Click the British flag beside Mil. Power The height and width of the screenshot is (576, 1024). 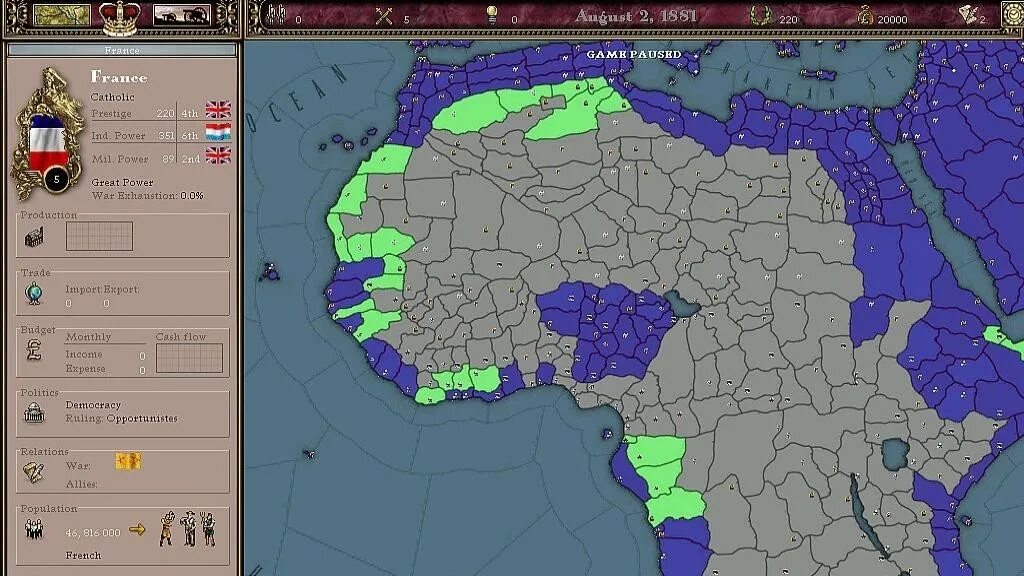[x=218, y=155]
